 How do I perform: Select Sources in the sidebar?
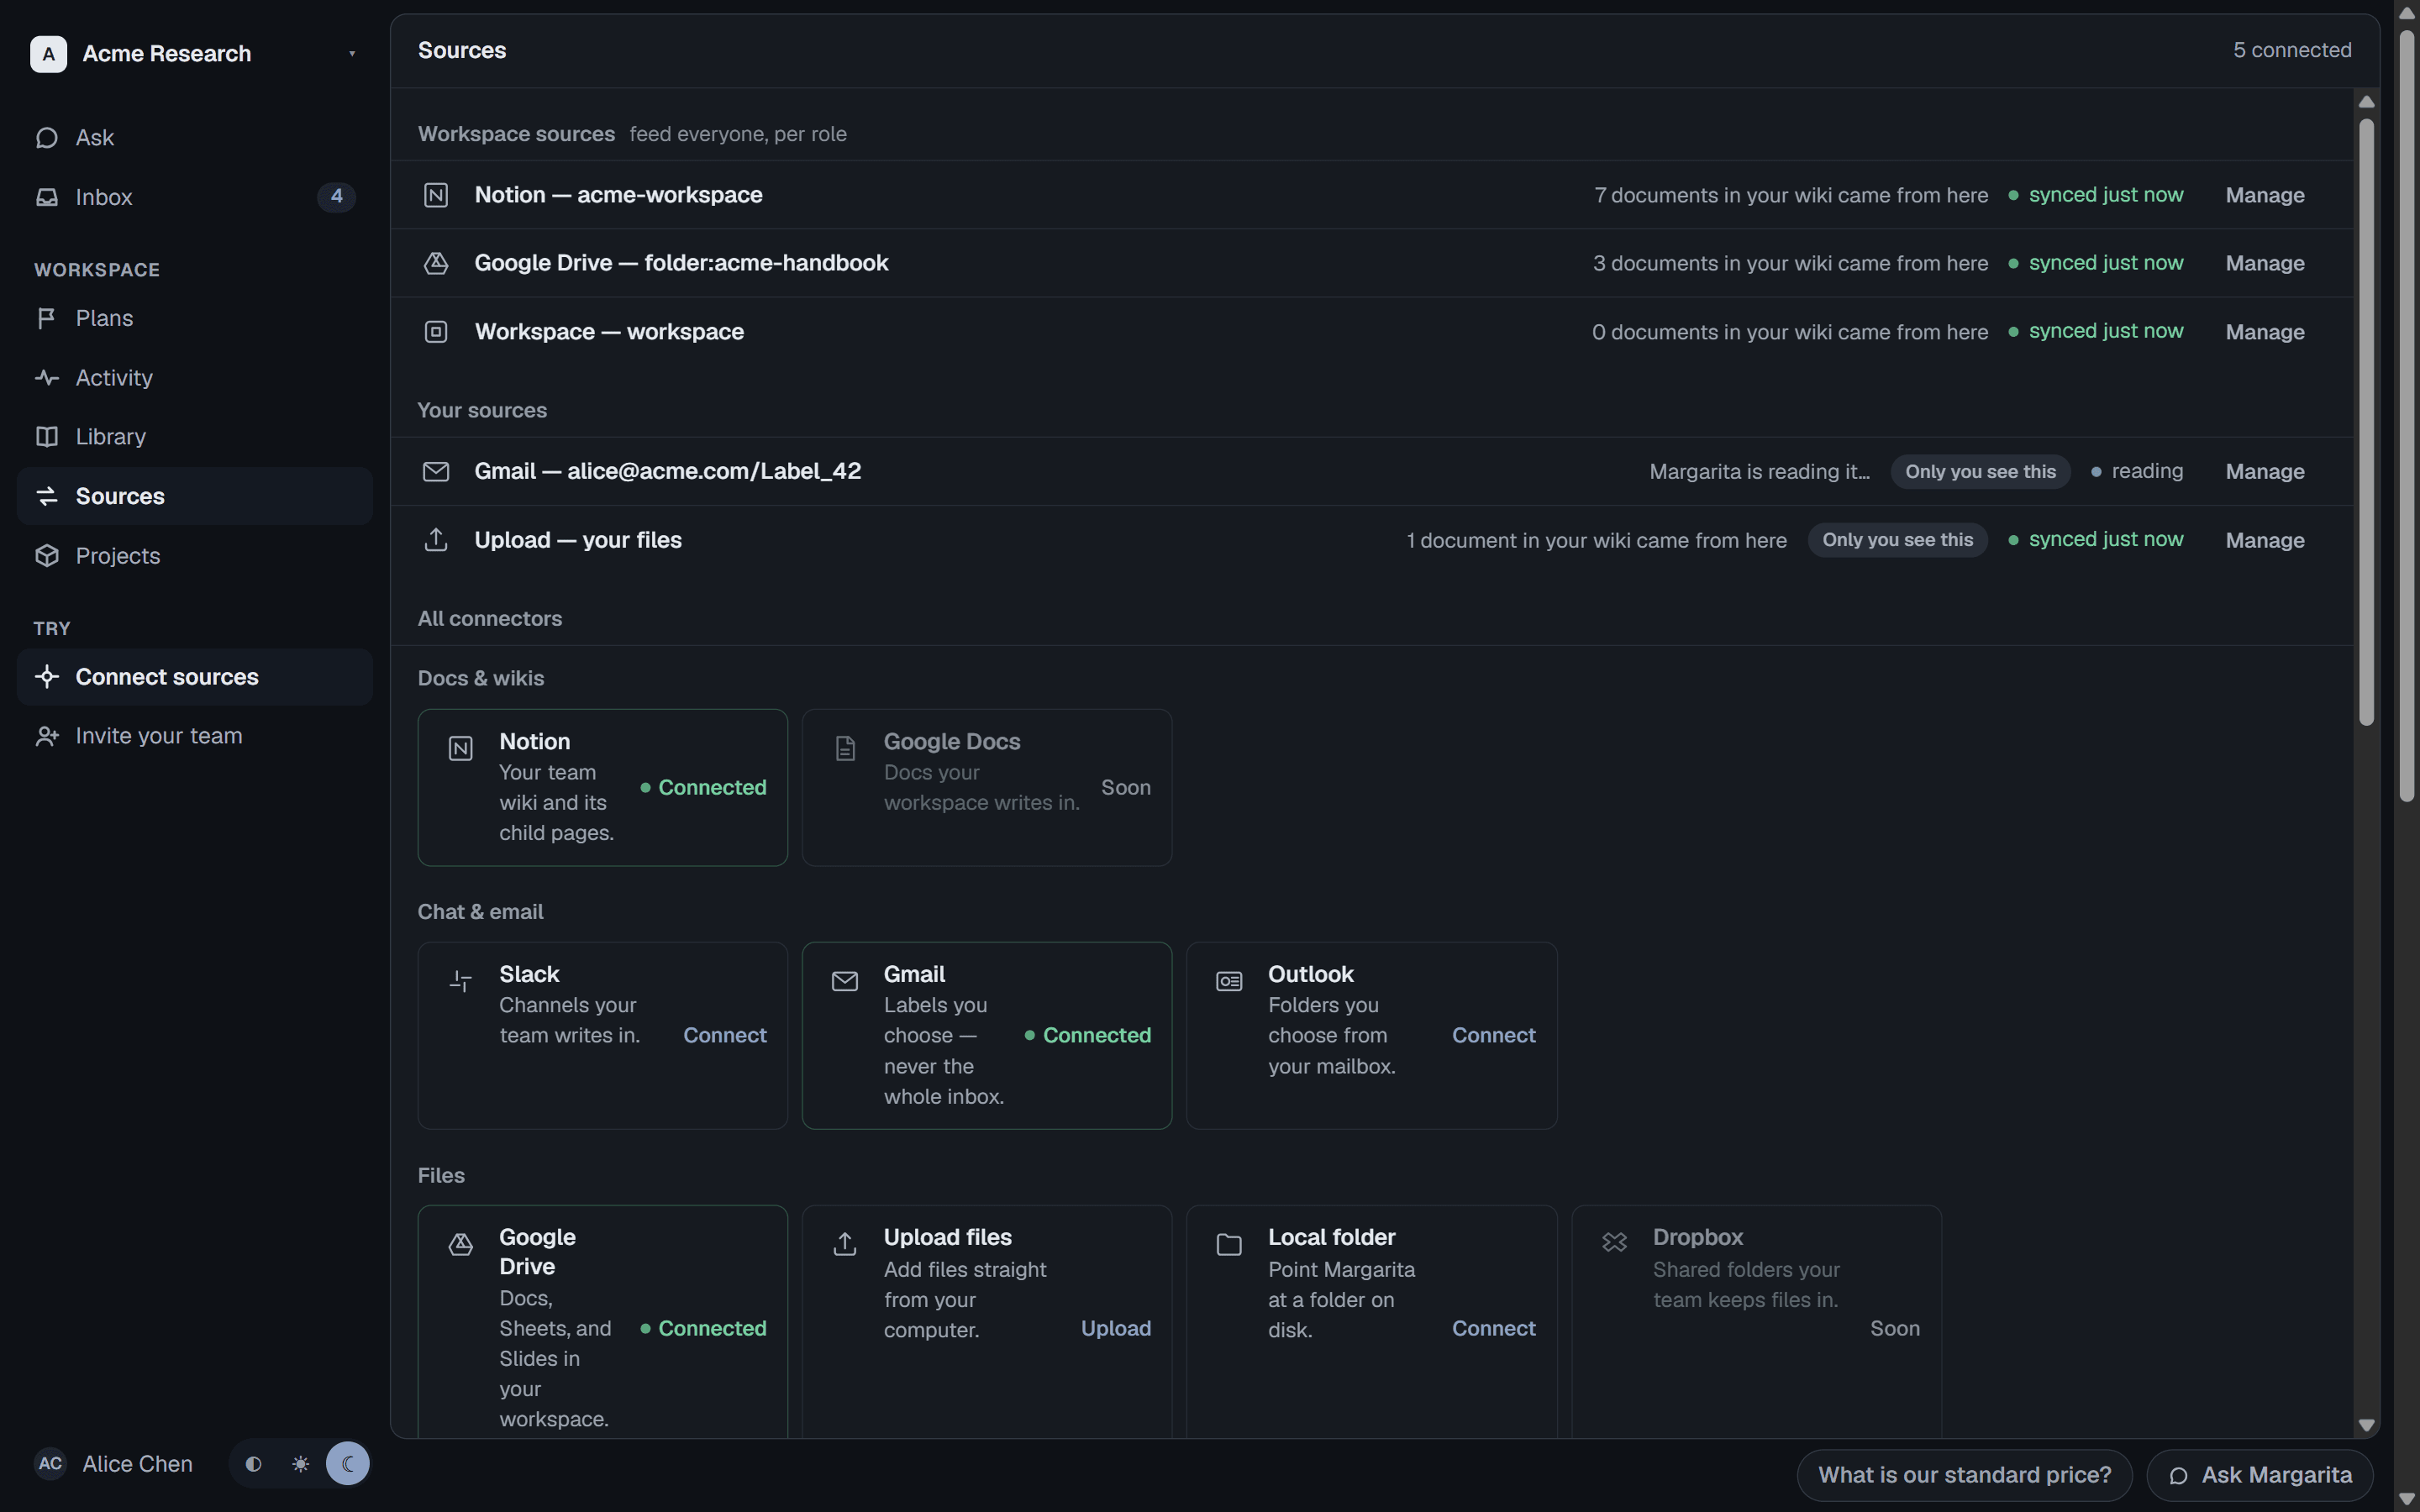pos(194,496)
